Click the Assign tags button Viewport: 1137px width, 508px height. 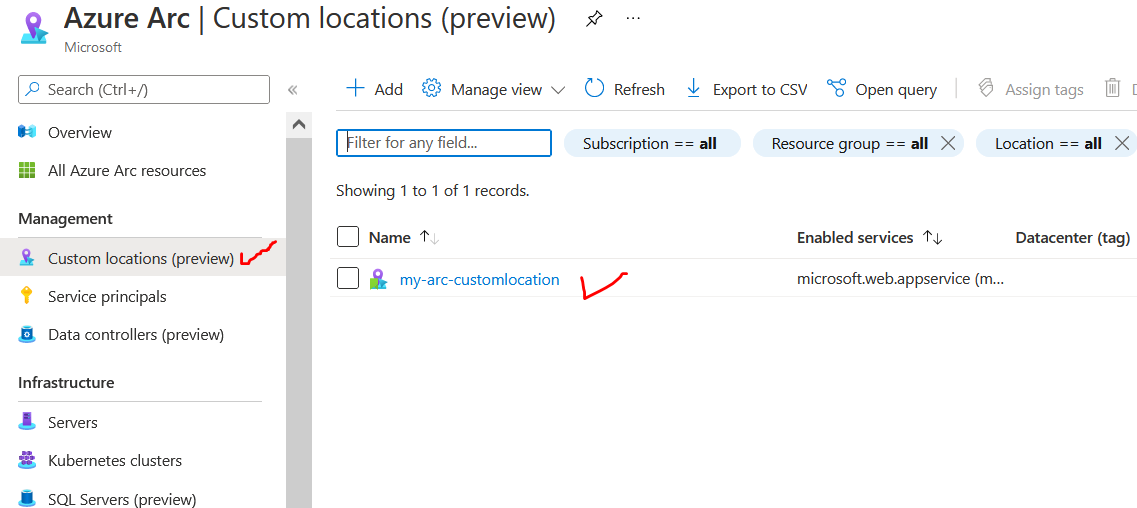1030,89
